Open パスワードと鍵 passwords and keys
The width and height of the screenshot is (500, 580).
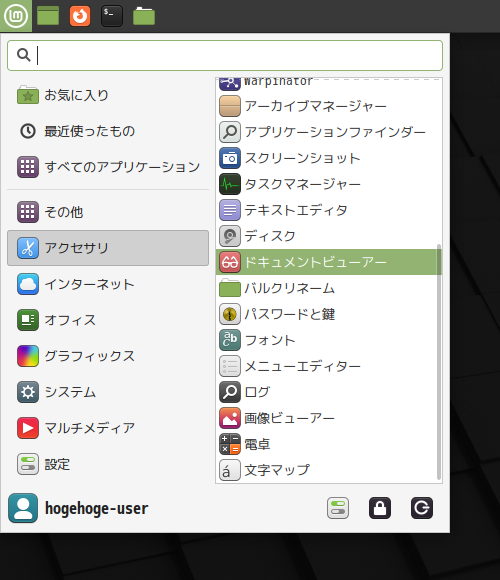[328, 314]
